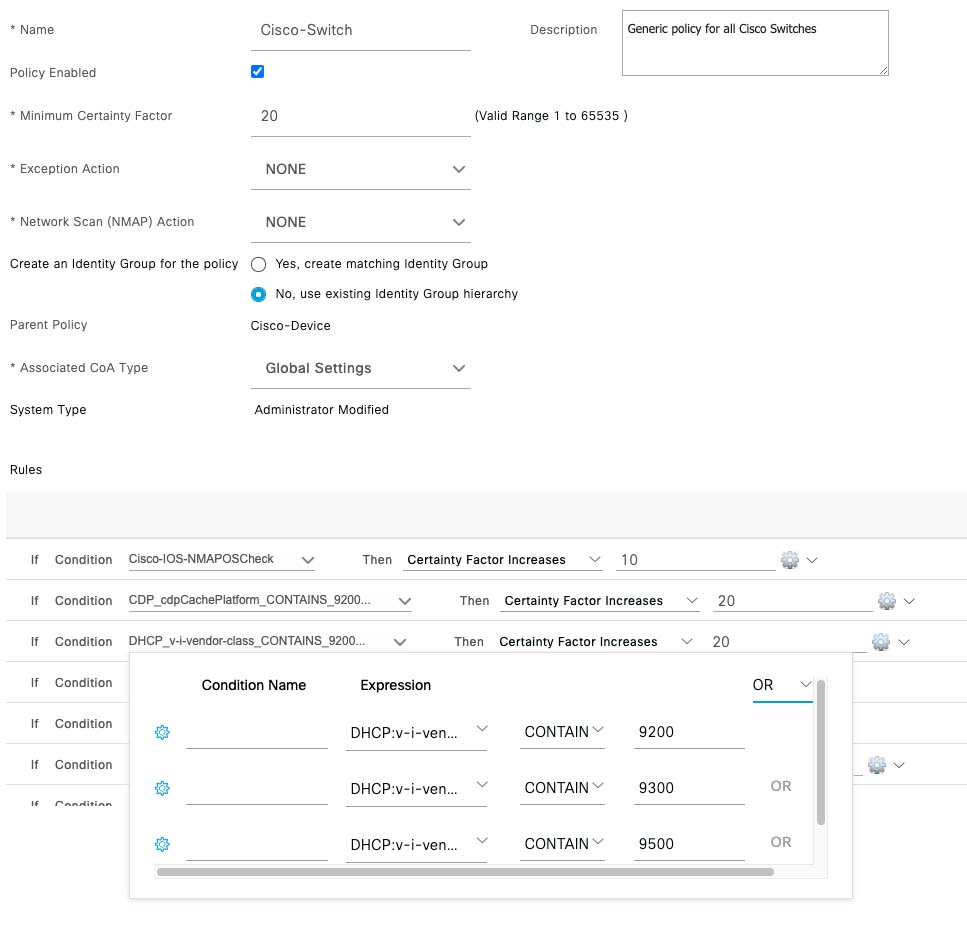
Task: Click the Cisco-Device parent policy text
Action: [x=290, y=326]
